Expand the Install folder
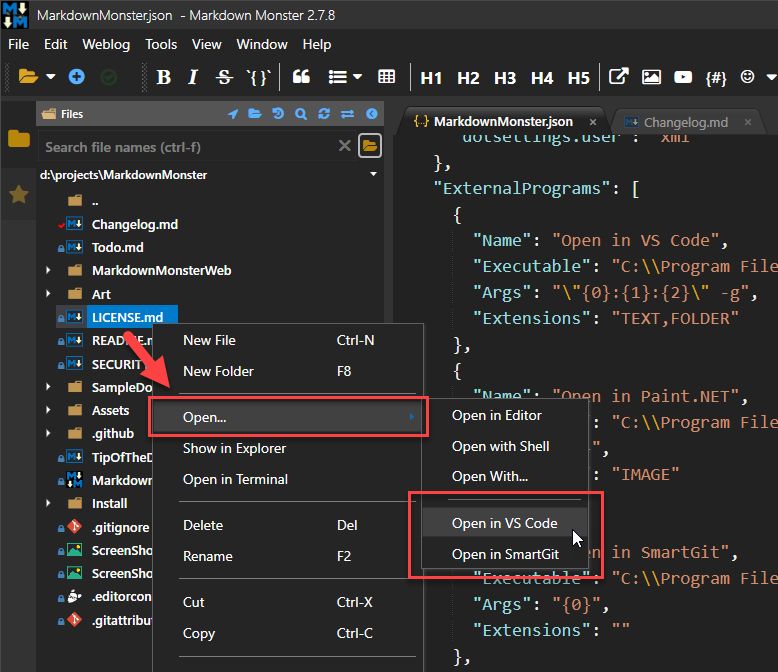The height and width of the screenshot is (672, 778). (48, 503)
